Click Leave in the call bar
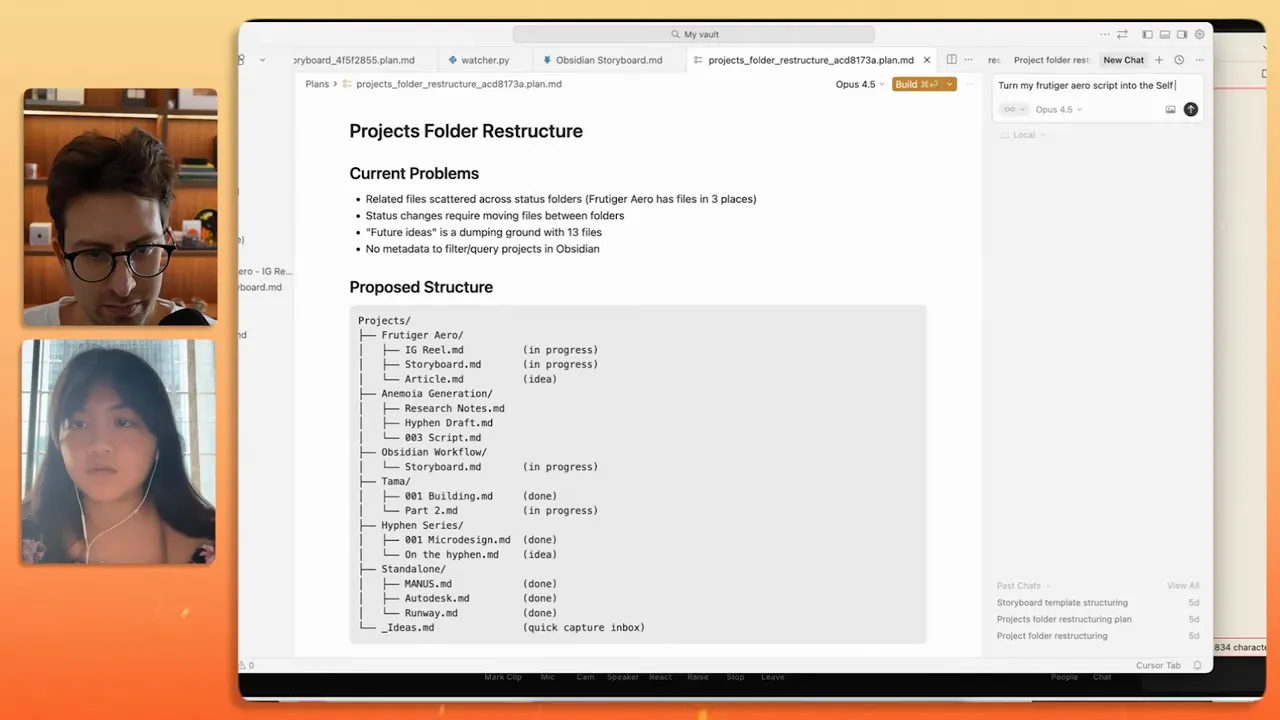 [772, 677]
